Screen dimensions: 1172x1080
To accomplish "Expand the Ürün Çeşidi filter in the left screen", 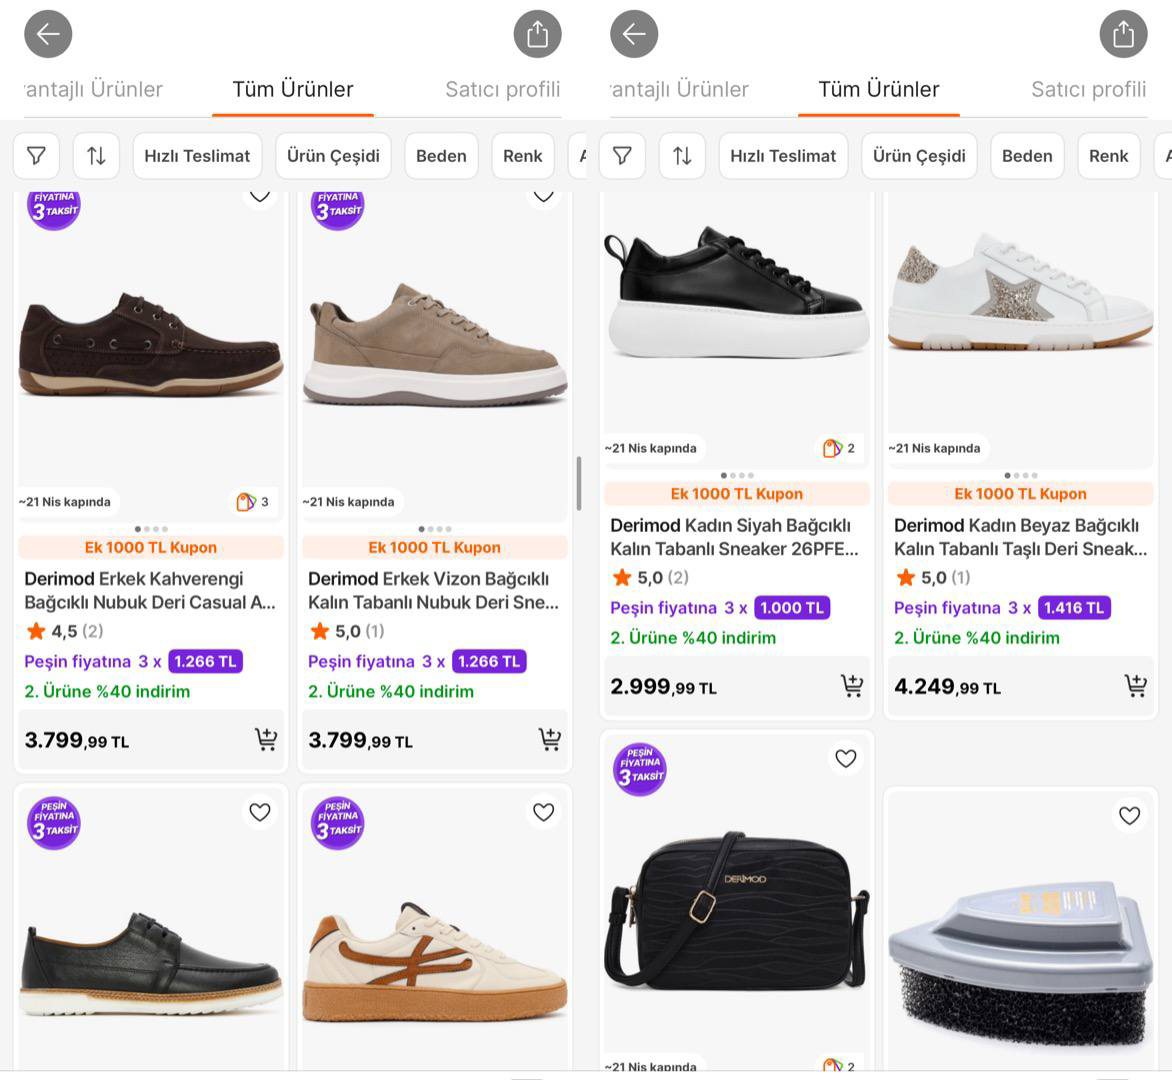I will [x=333, y=156].
